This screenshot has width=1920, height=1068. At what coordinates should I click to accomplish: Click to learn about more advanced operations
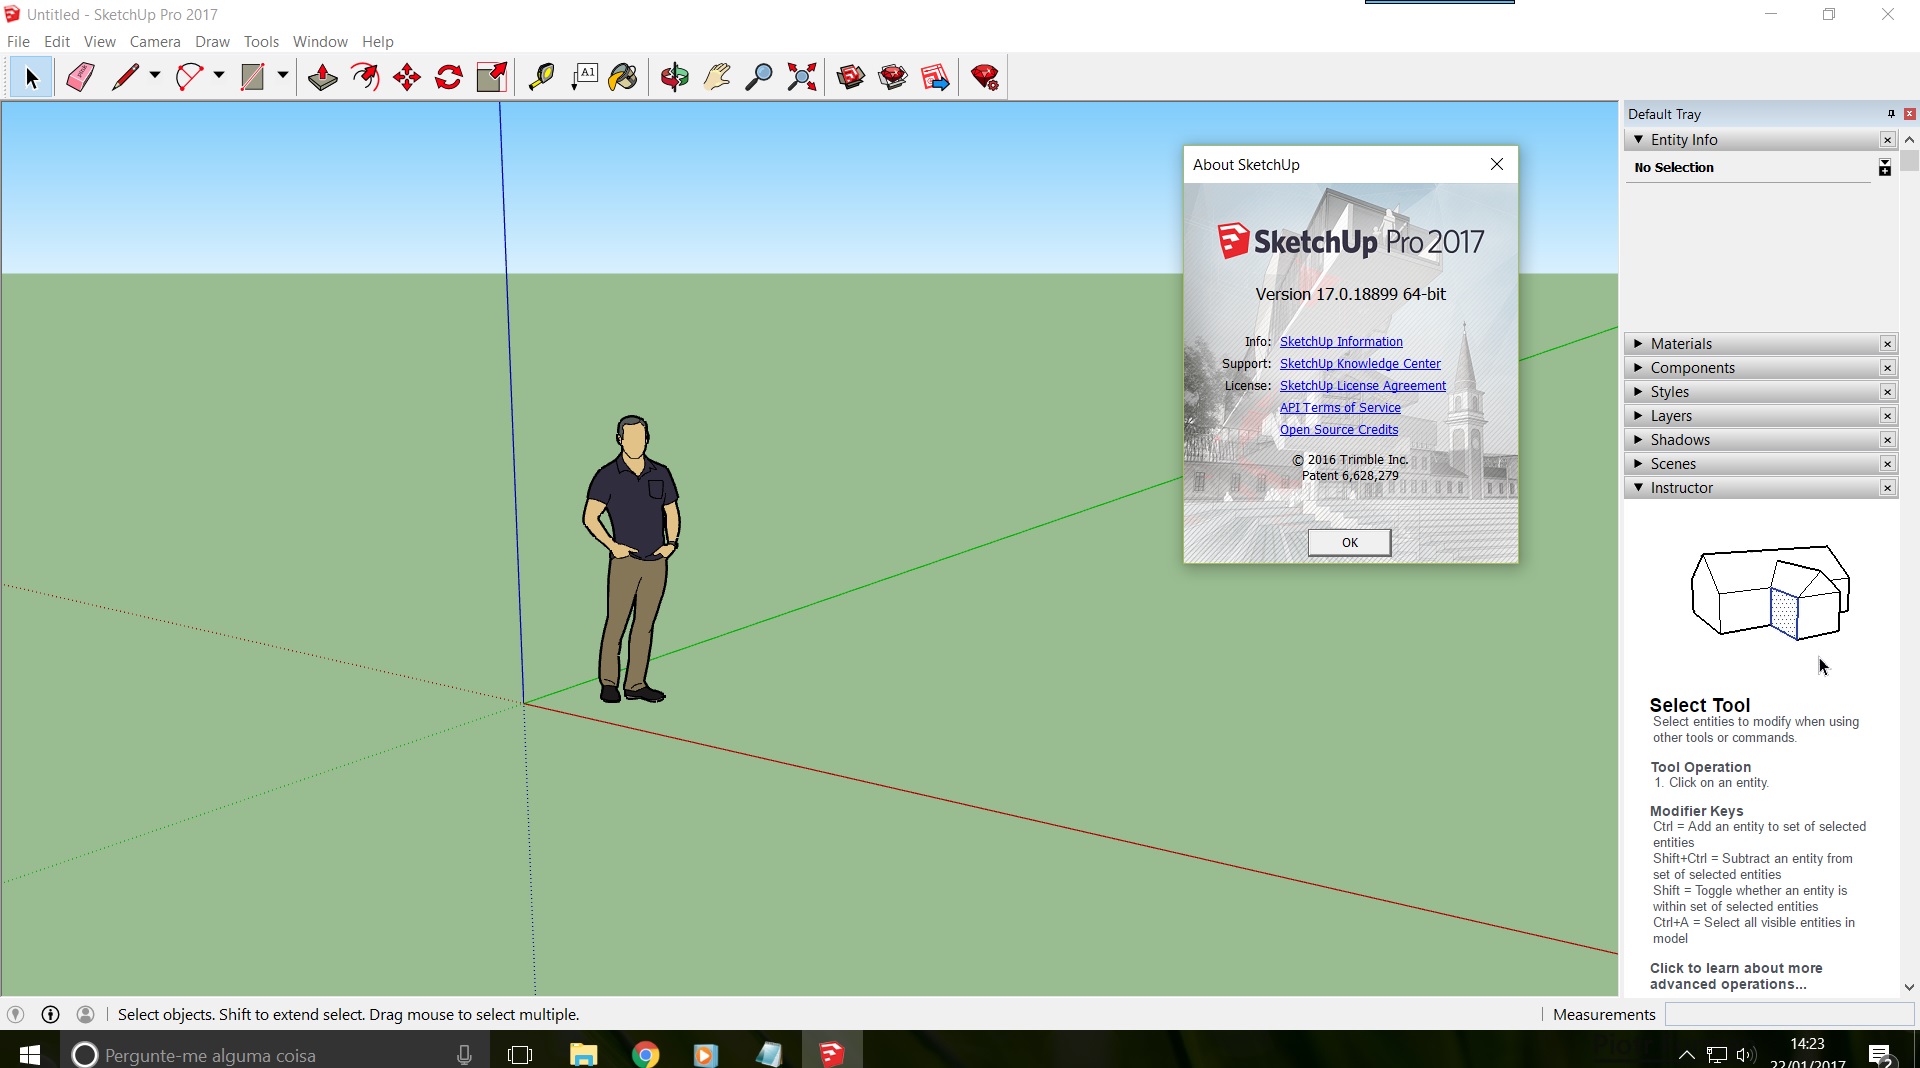click(x=1736, y=976)
